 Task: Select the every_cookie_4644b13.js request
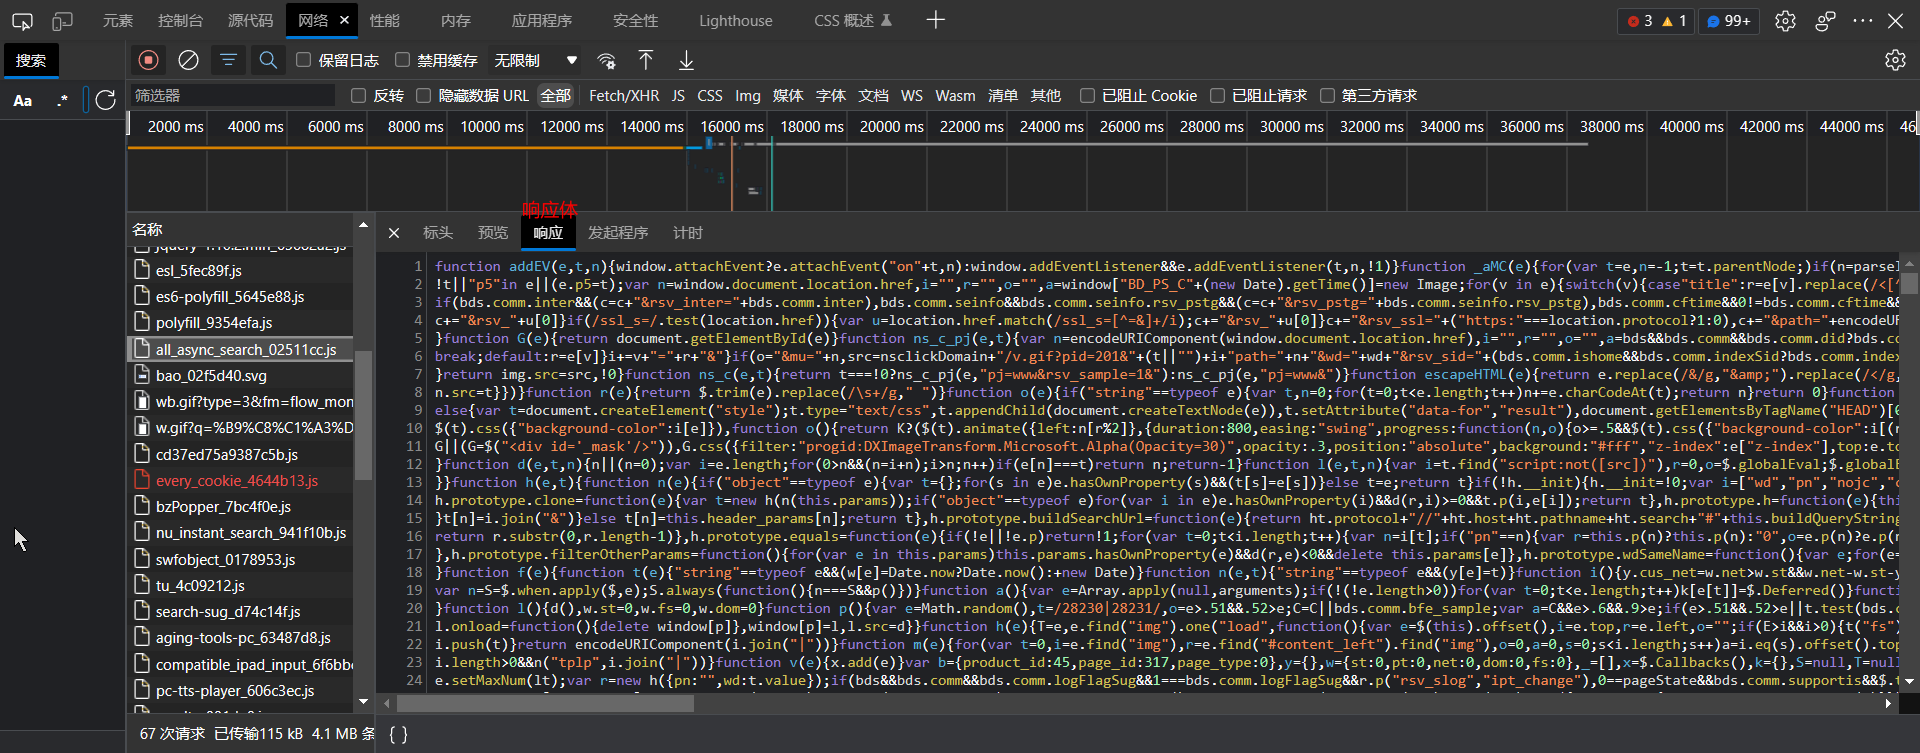[x=237, y=480]
